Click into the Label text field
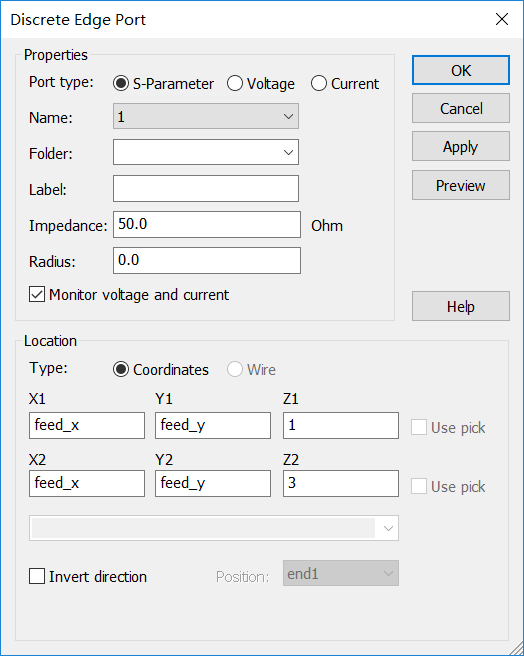 point(205,189)
